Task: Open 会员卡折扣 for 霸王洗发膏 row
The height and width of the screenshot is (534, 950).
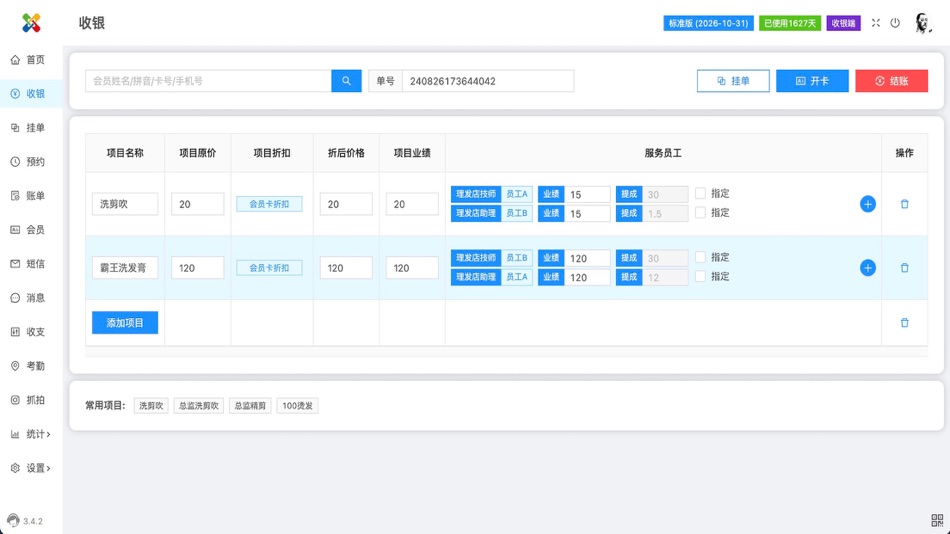Action: click(269, 268)
